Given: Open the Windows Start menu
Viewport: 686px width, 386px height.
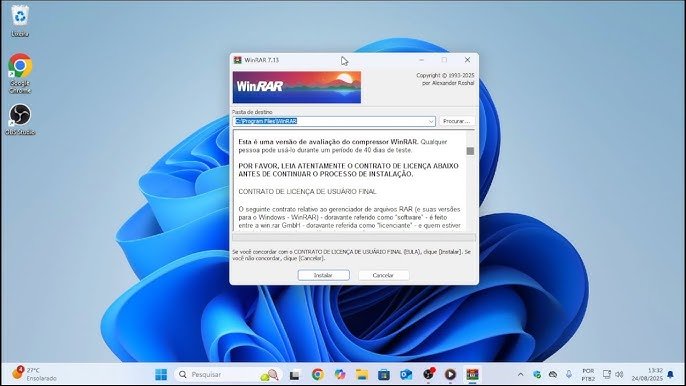Looking at the screenshot, I should 161,375.
